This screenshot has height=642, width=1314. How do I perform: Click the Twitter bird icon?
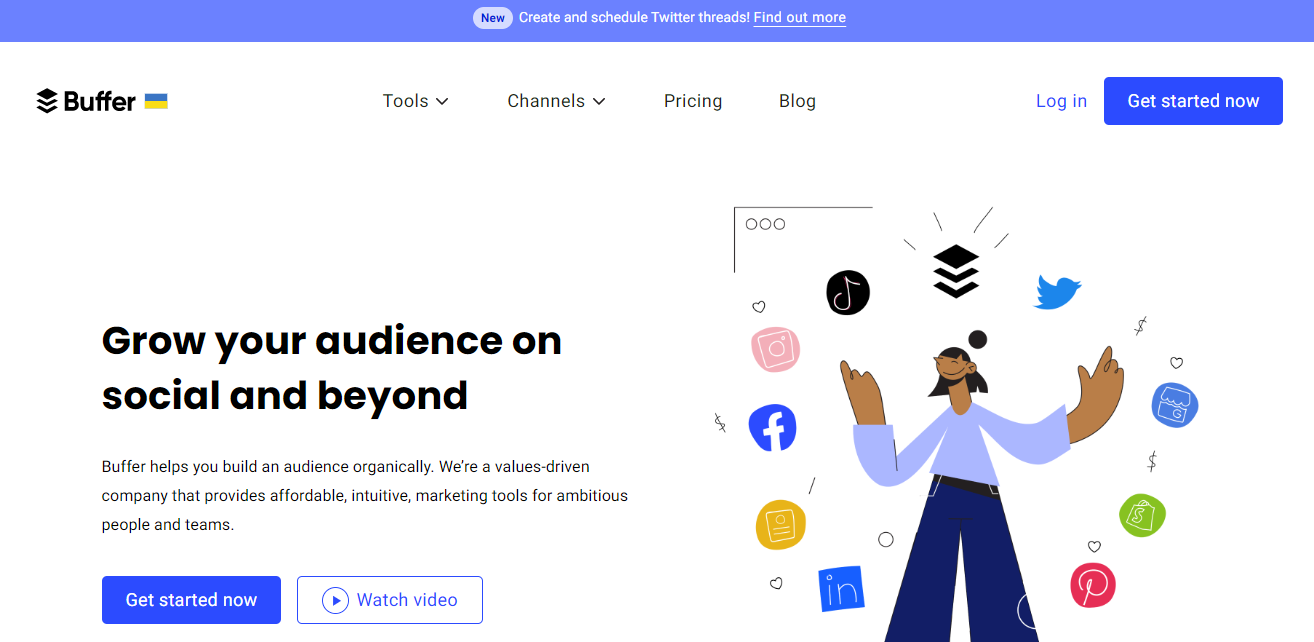click(1058, 292)
